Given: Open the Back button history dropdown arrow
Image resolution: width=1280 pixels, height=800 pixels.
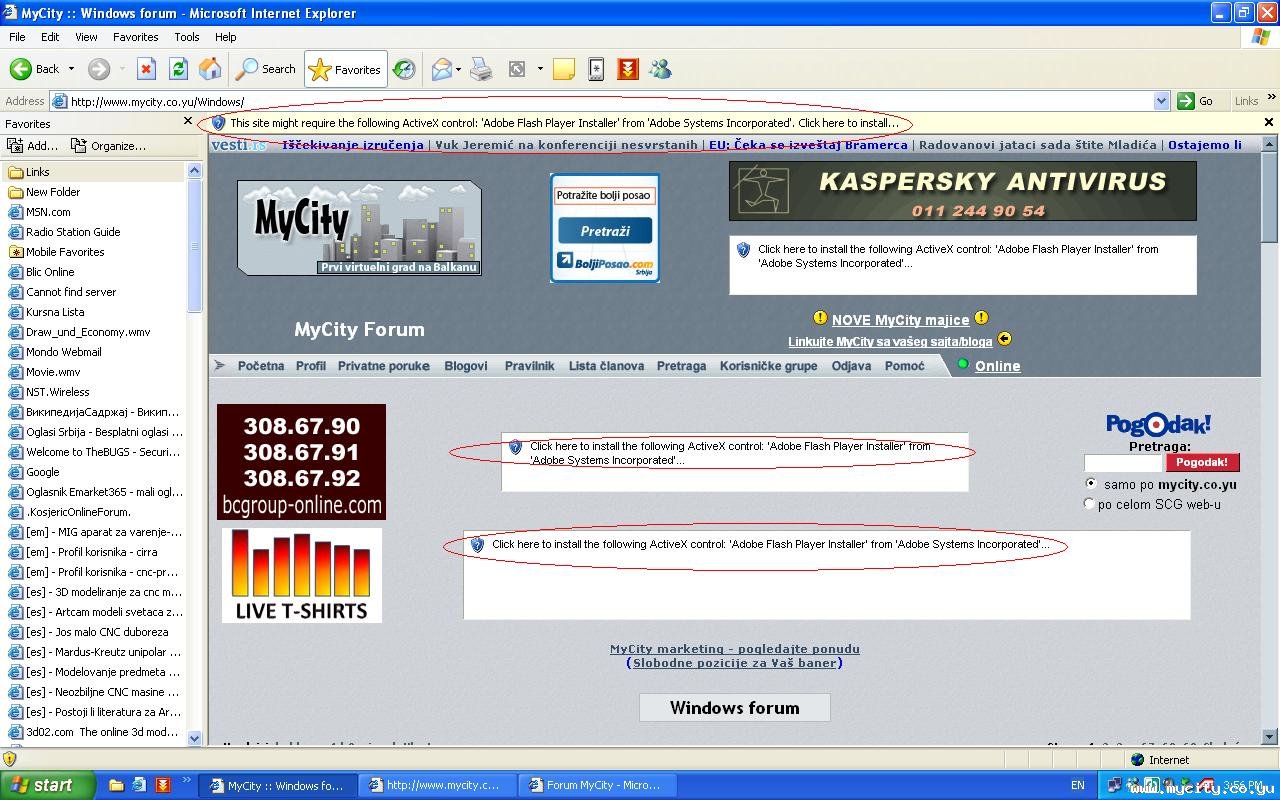Looking at the screenshot, I should coord(71,69).
